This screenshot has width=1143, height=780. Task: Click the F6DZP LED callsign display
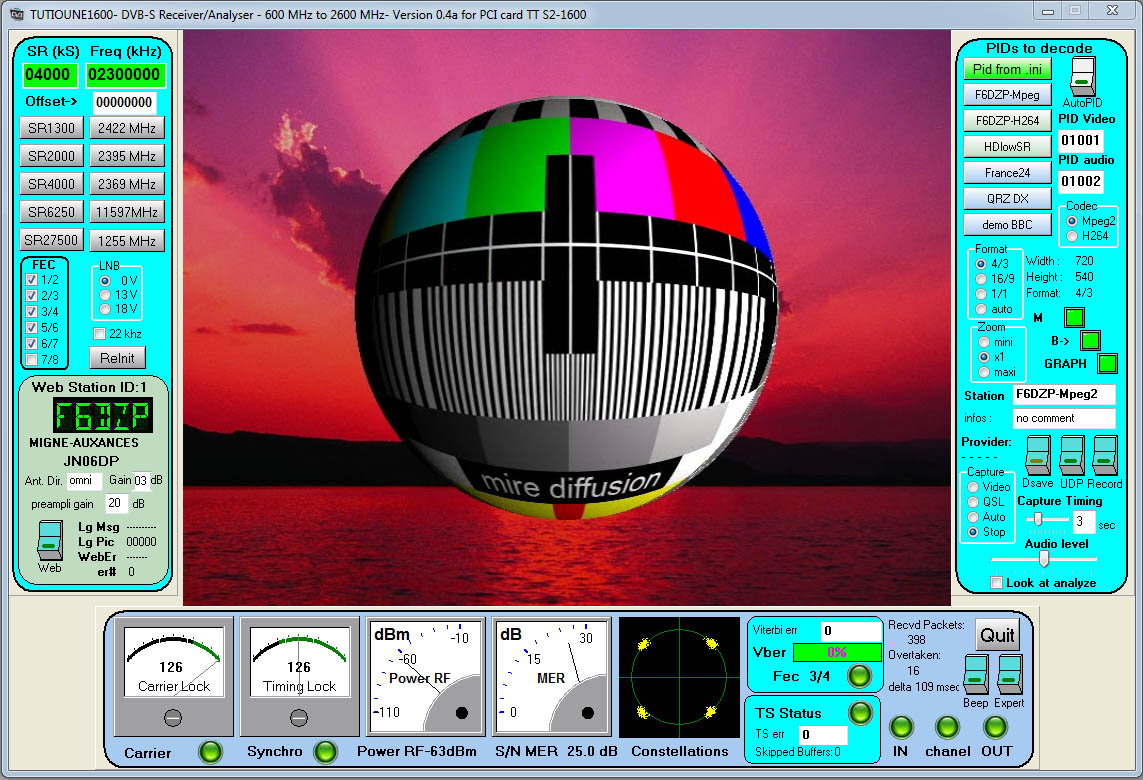[102, 416]
